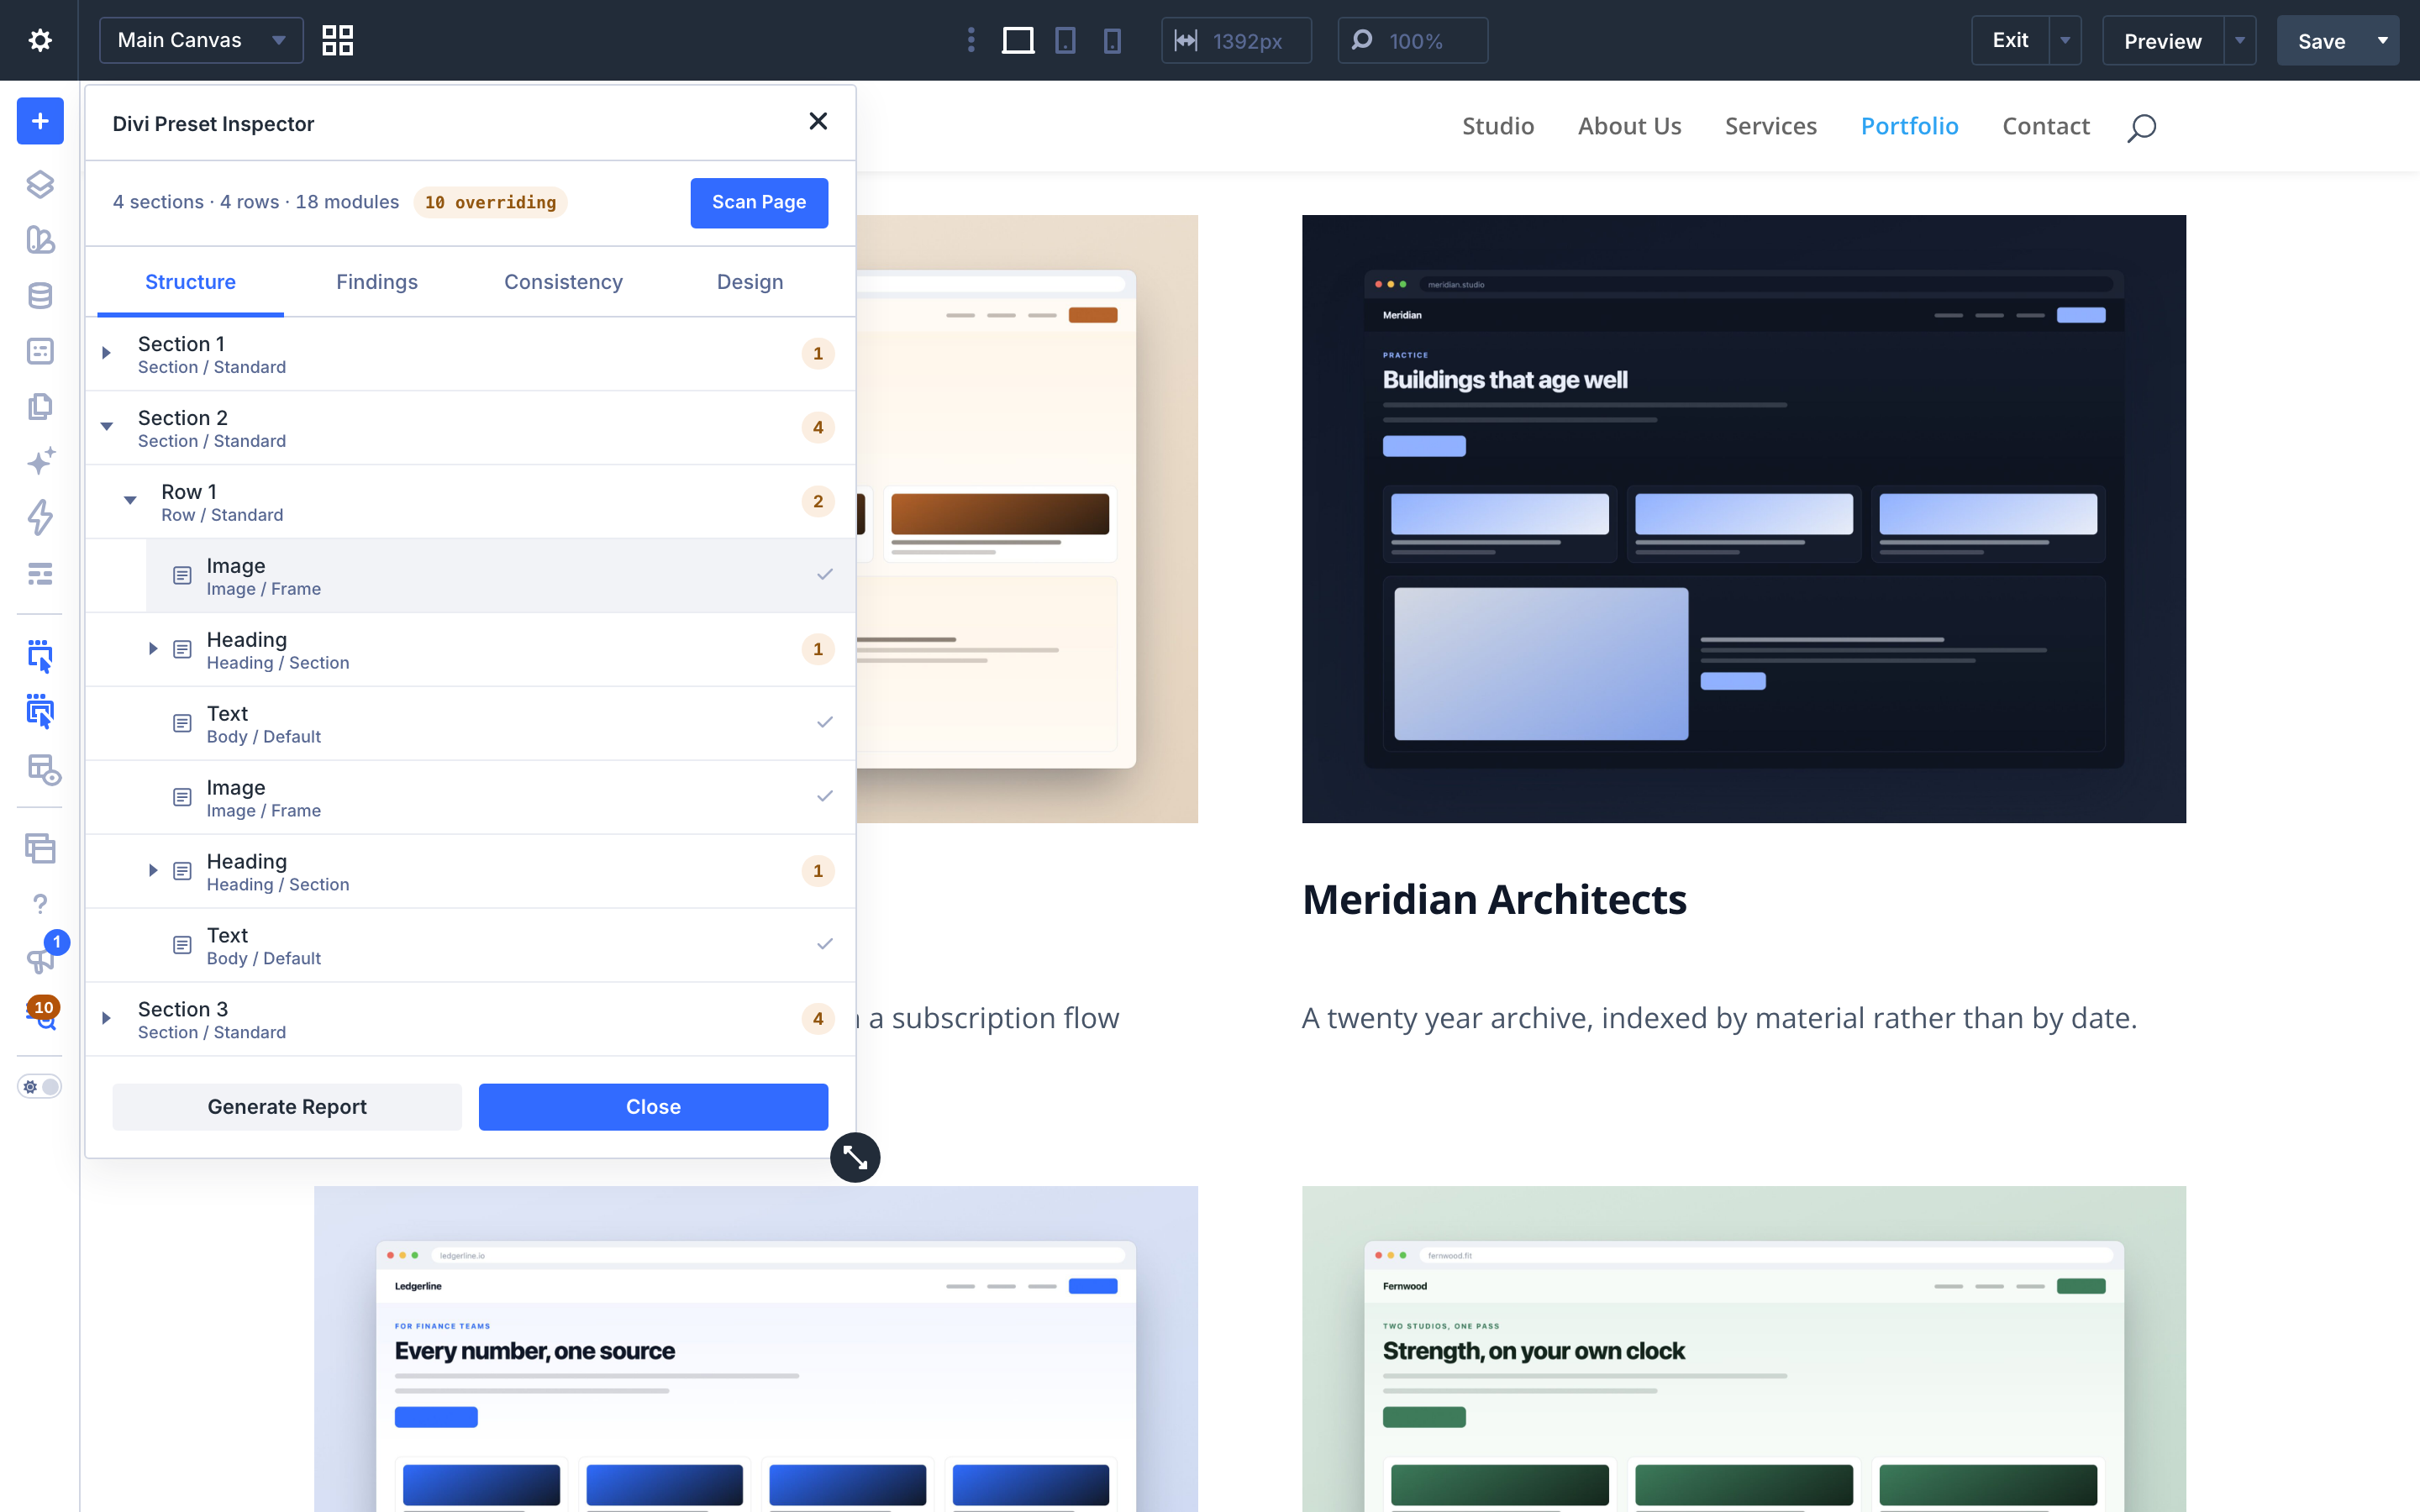Switch to the Findings tab
The height and width of the screenshot is (1512, 2420).
(377, 282)
